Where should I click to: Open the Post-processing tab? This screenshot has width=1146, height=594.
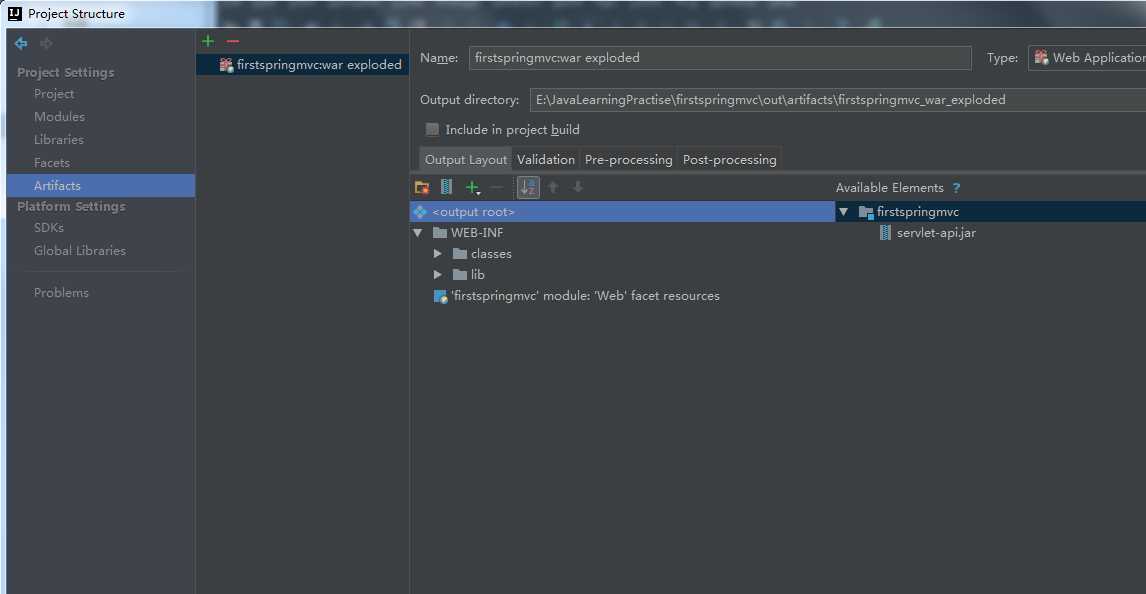[x=729, y=159]
